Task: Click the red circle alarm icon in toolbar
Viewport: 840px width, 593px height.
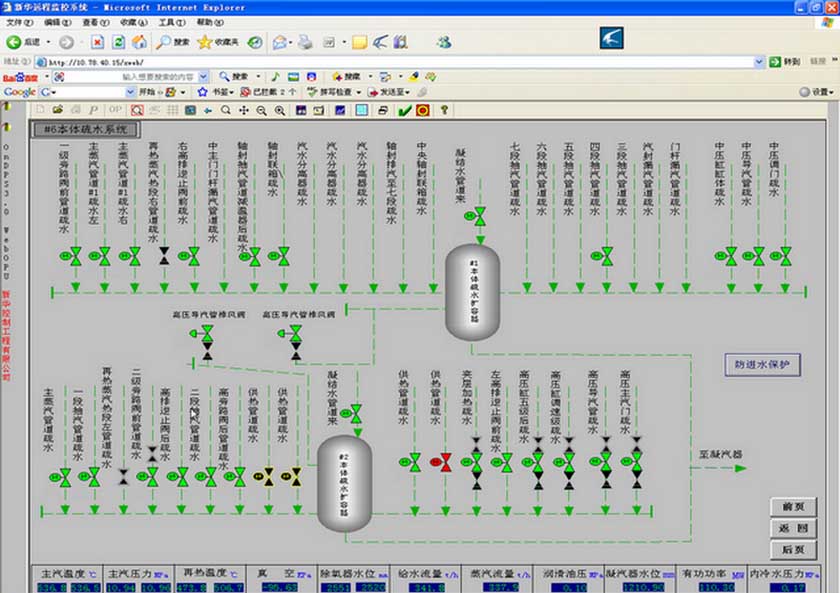Action: (423, 109)
